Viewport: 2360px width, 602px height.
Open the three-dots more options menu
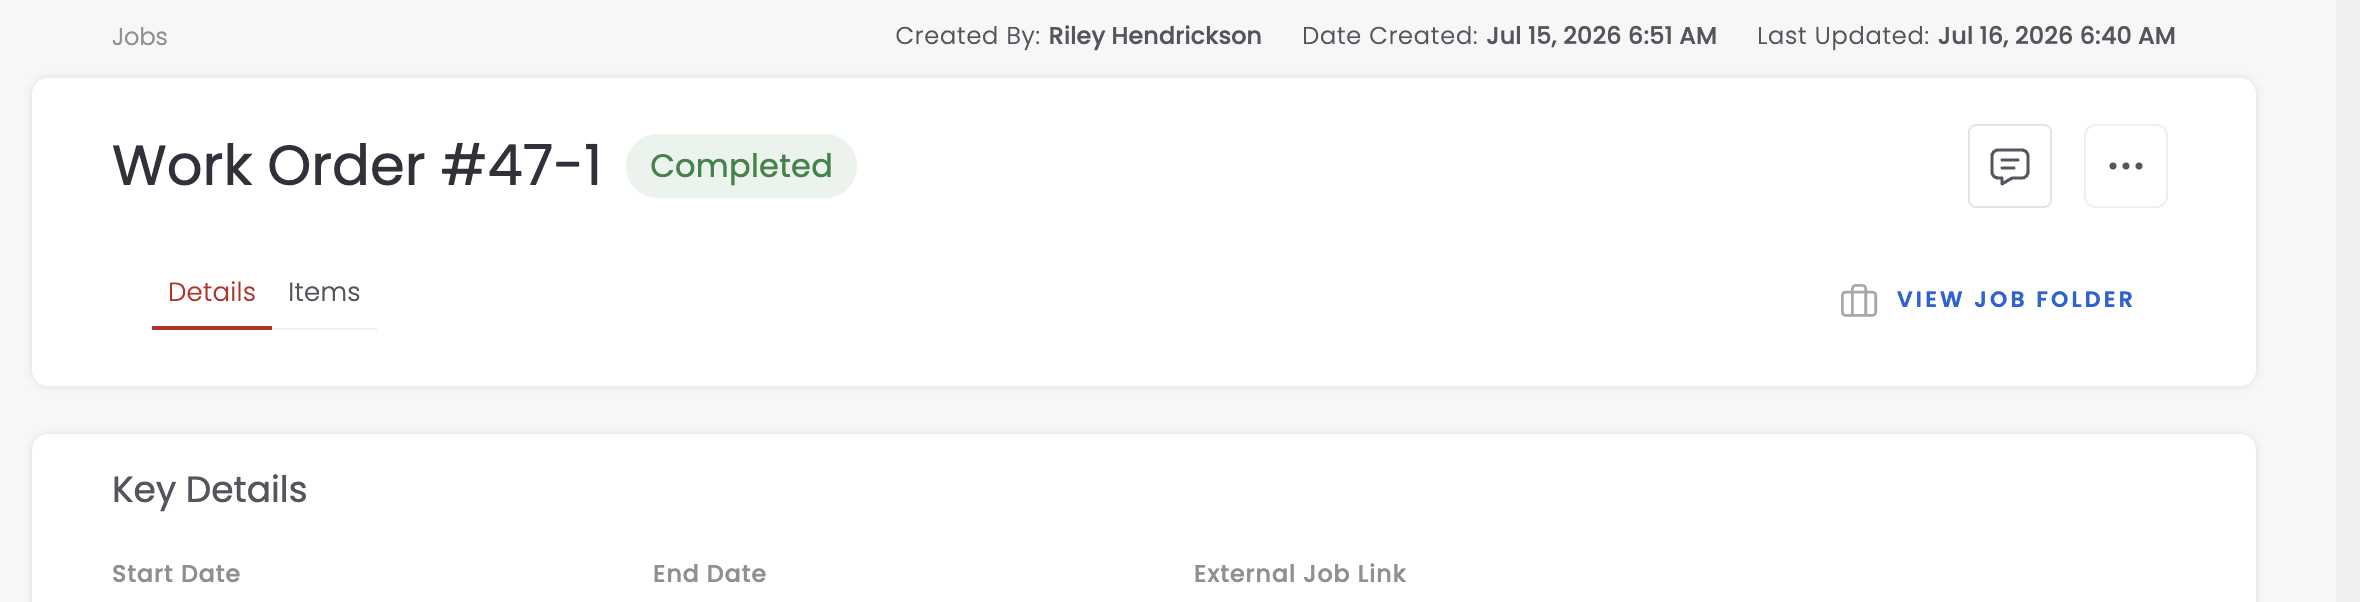tap(2125, 166)
